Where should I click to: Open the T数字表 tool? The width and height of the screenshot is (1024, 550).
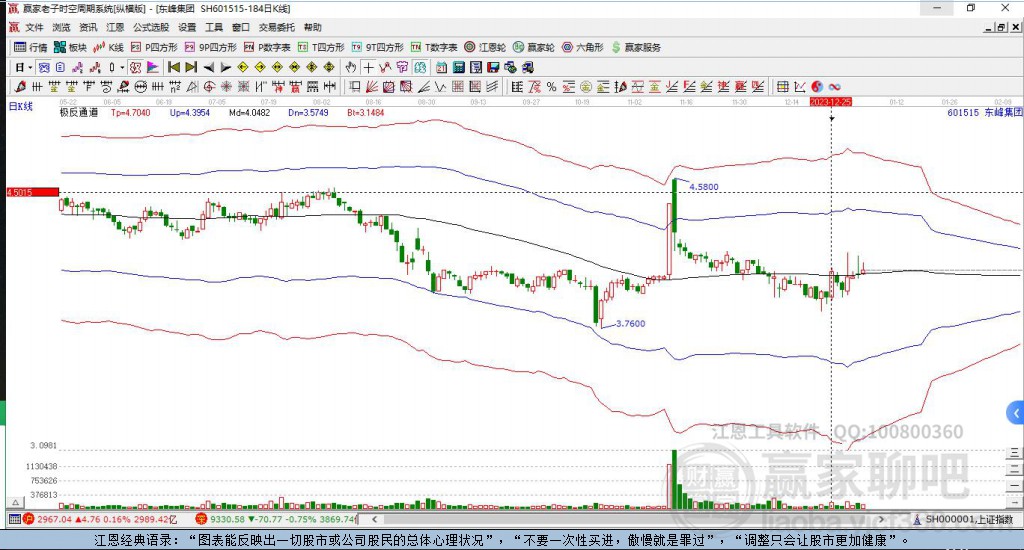point(434,47)
